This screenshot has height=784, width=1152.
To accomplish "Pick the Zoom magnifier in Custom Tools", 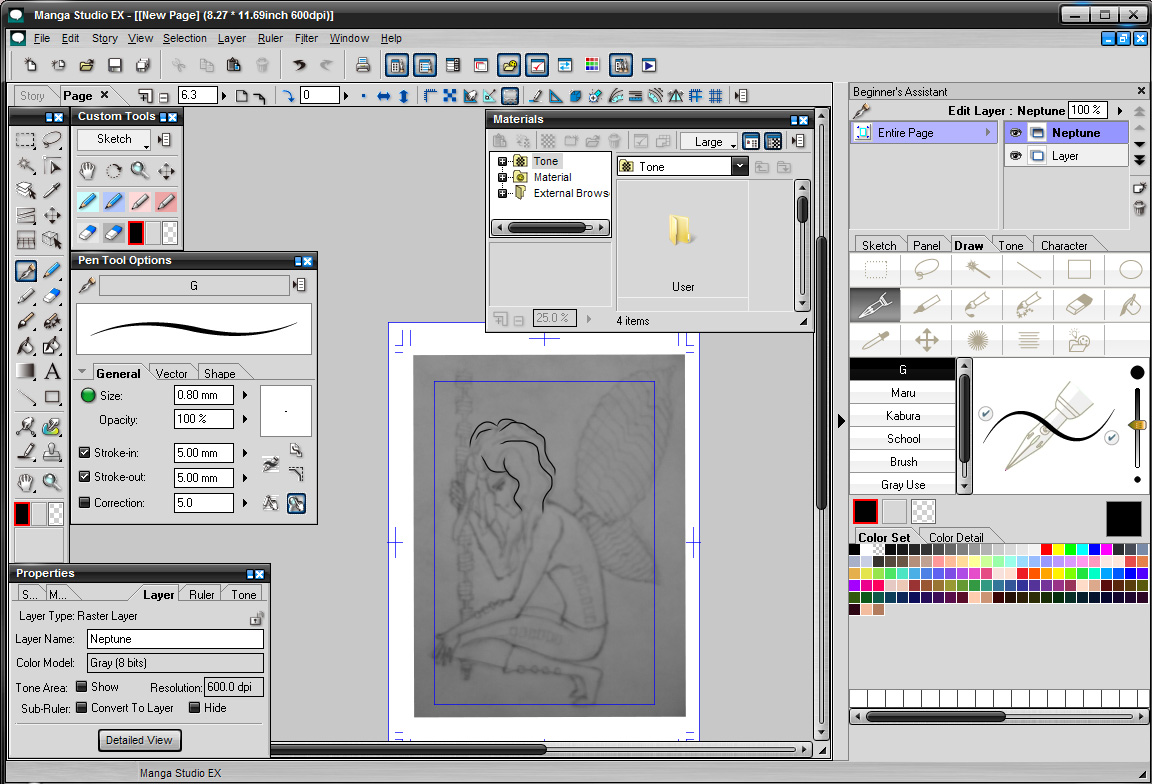I will [x=140, y=171].
